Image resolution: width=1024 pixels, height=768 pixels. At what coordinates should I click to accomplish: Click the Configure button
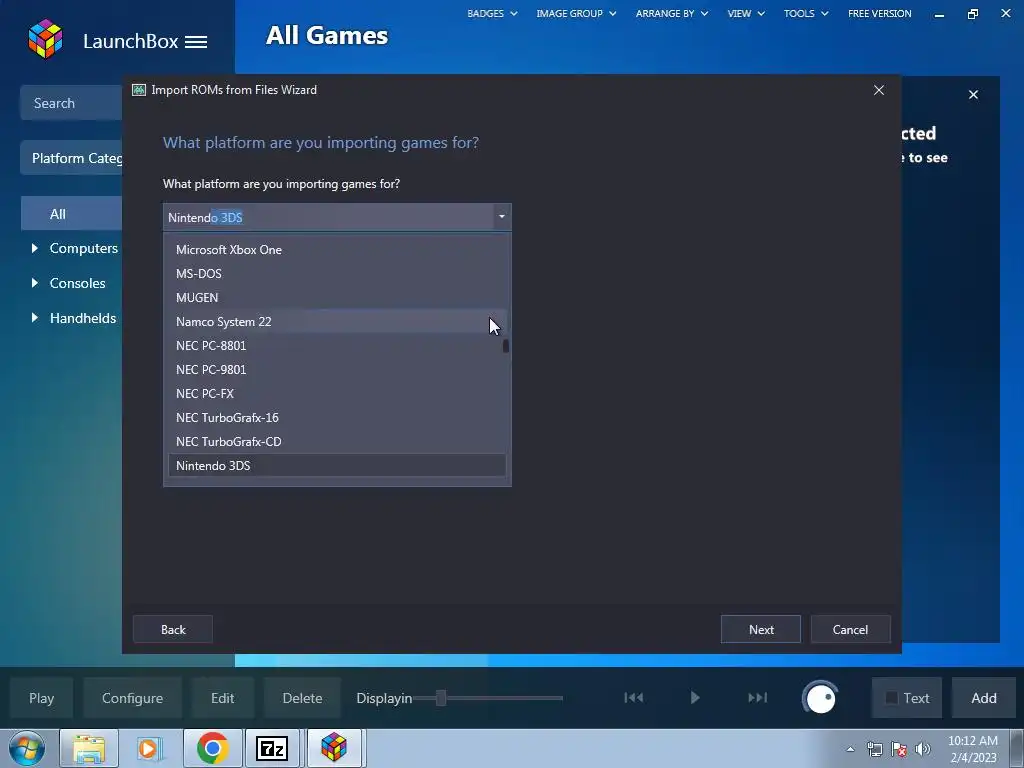[x=133, y=698]
